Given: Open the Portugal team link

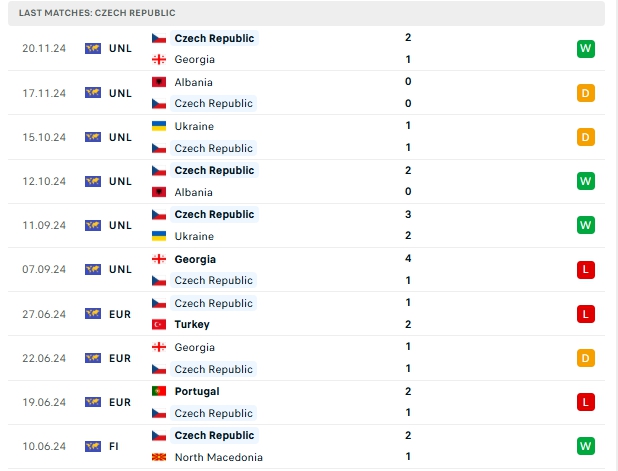Looking at the screenshot, I should pos(197,391).
